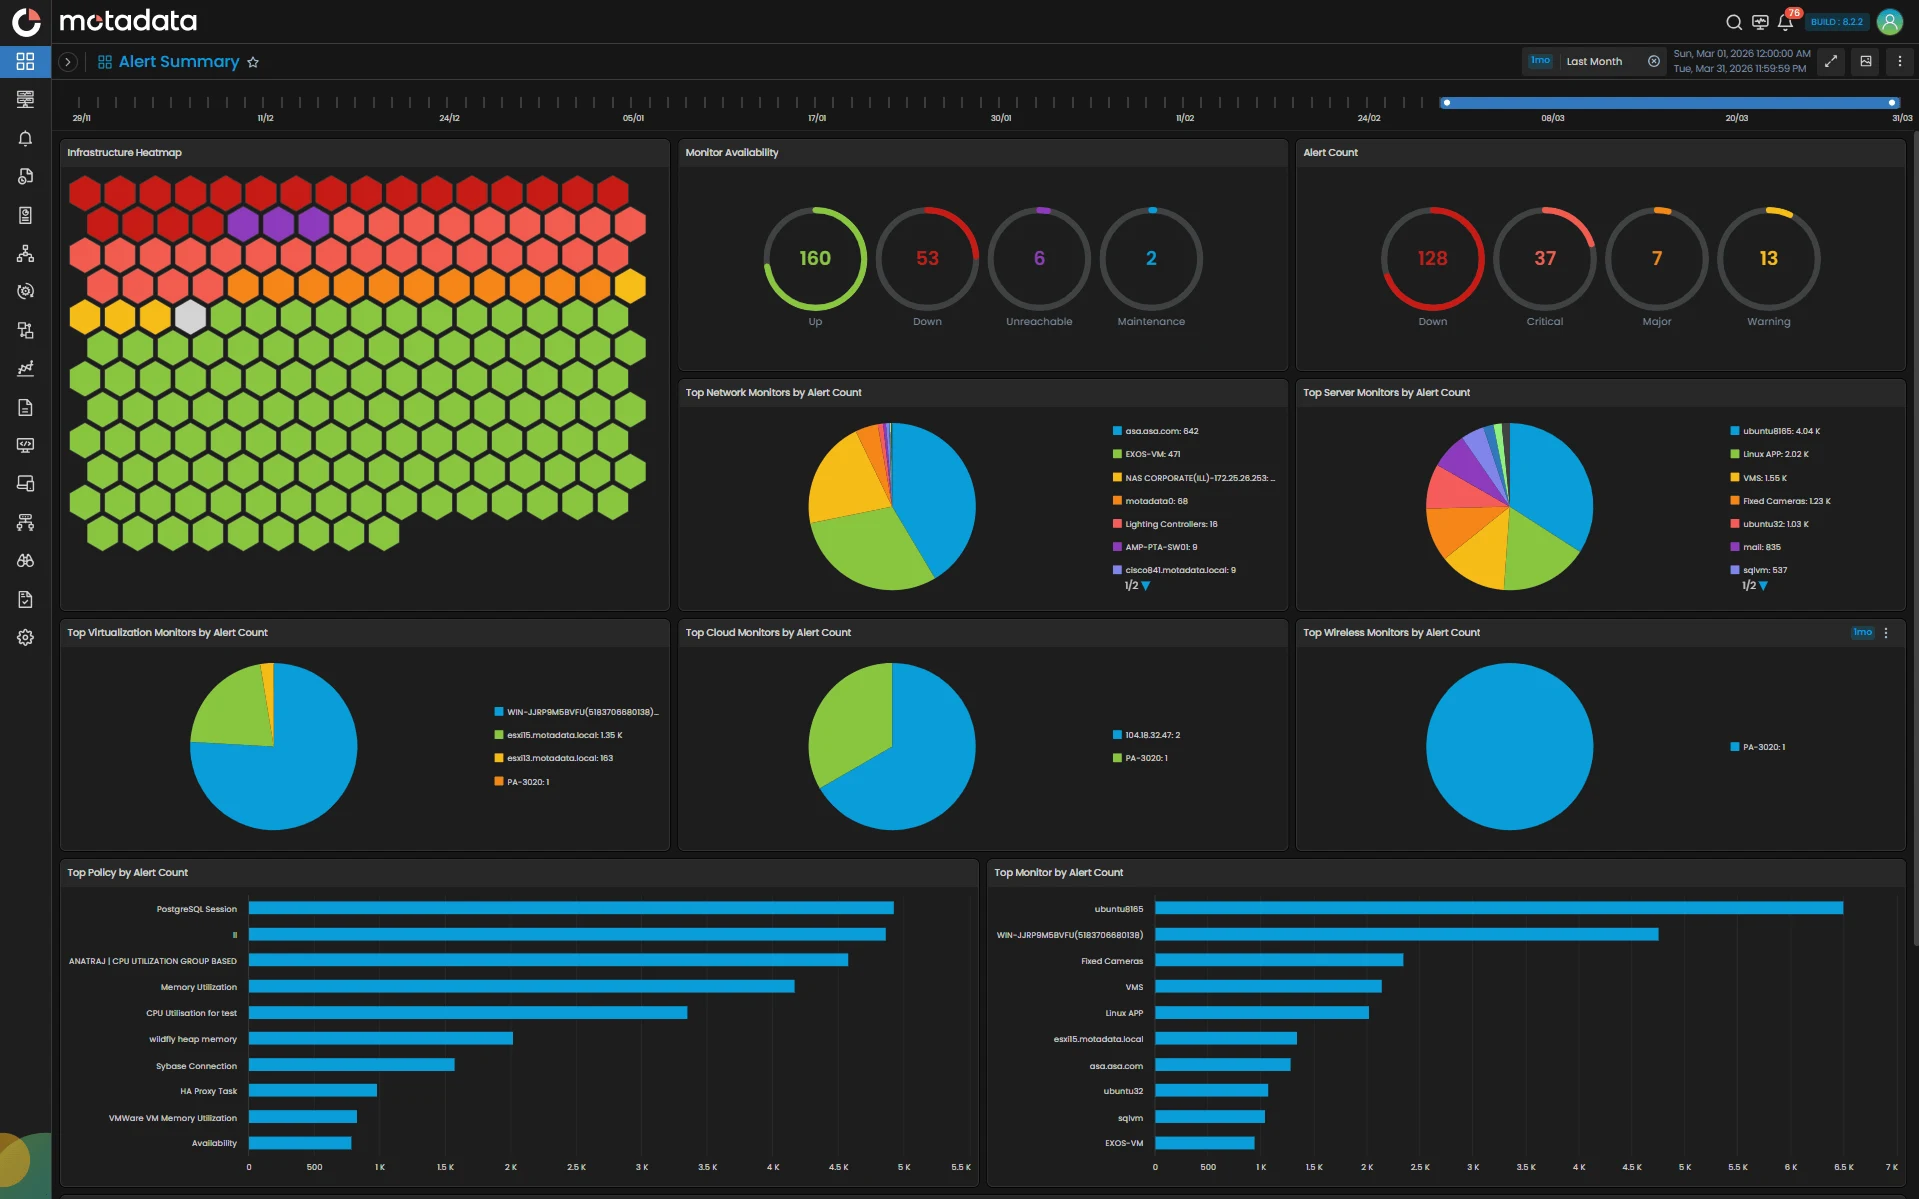
Task: Click the 37 Critical alert gauge
Action: coord(1544,258)
